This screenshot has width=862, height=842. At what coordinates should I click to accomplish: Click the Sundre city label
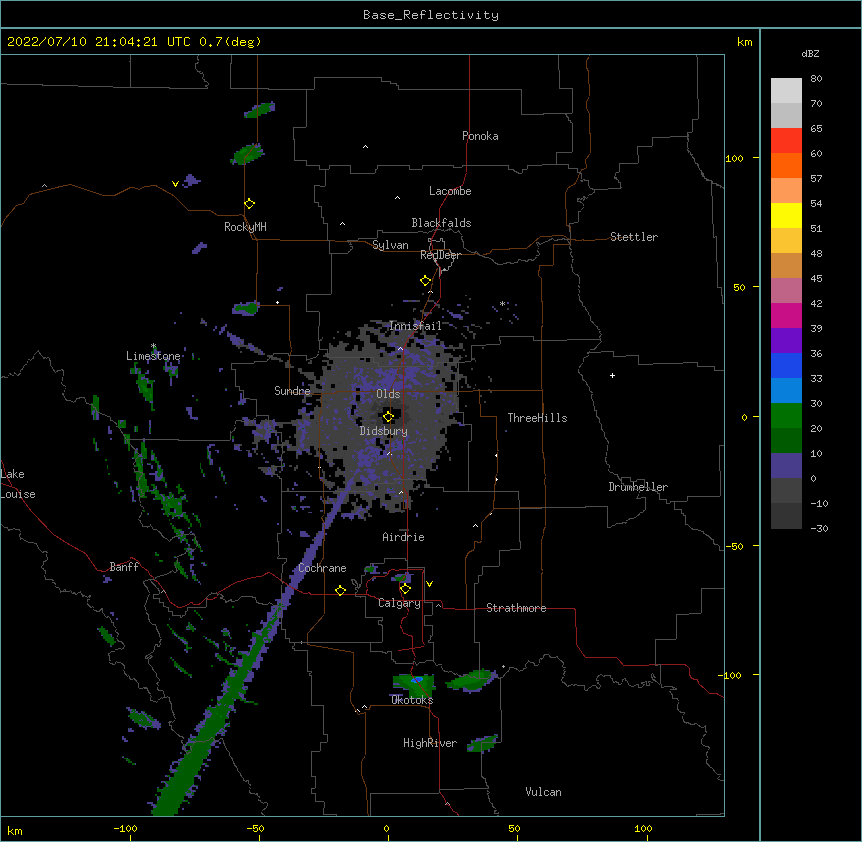292,391
